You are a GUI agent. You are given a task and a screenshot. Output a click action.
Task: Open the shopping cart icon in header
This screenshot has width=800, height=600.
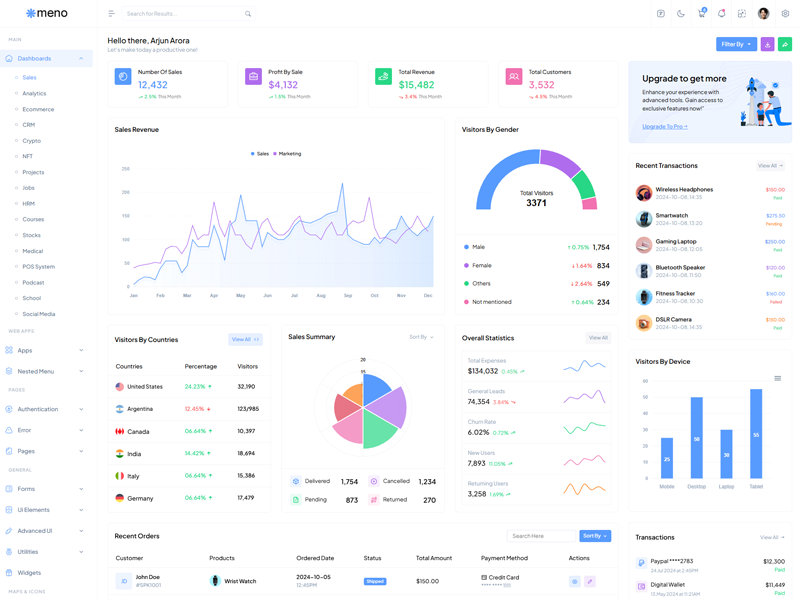coord(701,14)
